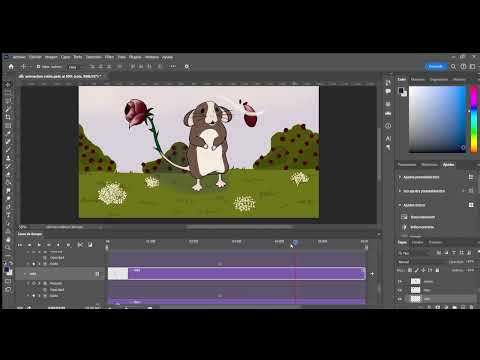Toggle visibility of the middle layer in Layers panel

click(400, 290)
